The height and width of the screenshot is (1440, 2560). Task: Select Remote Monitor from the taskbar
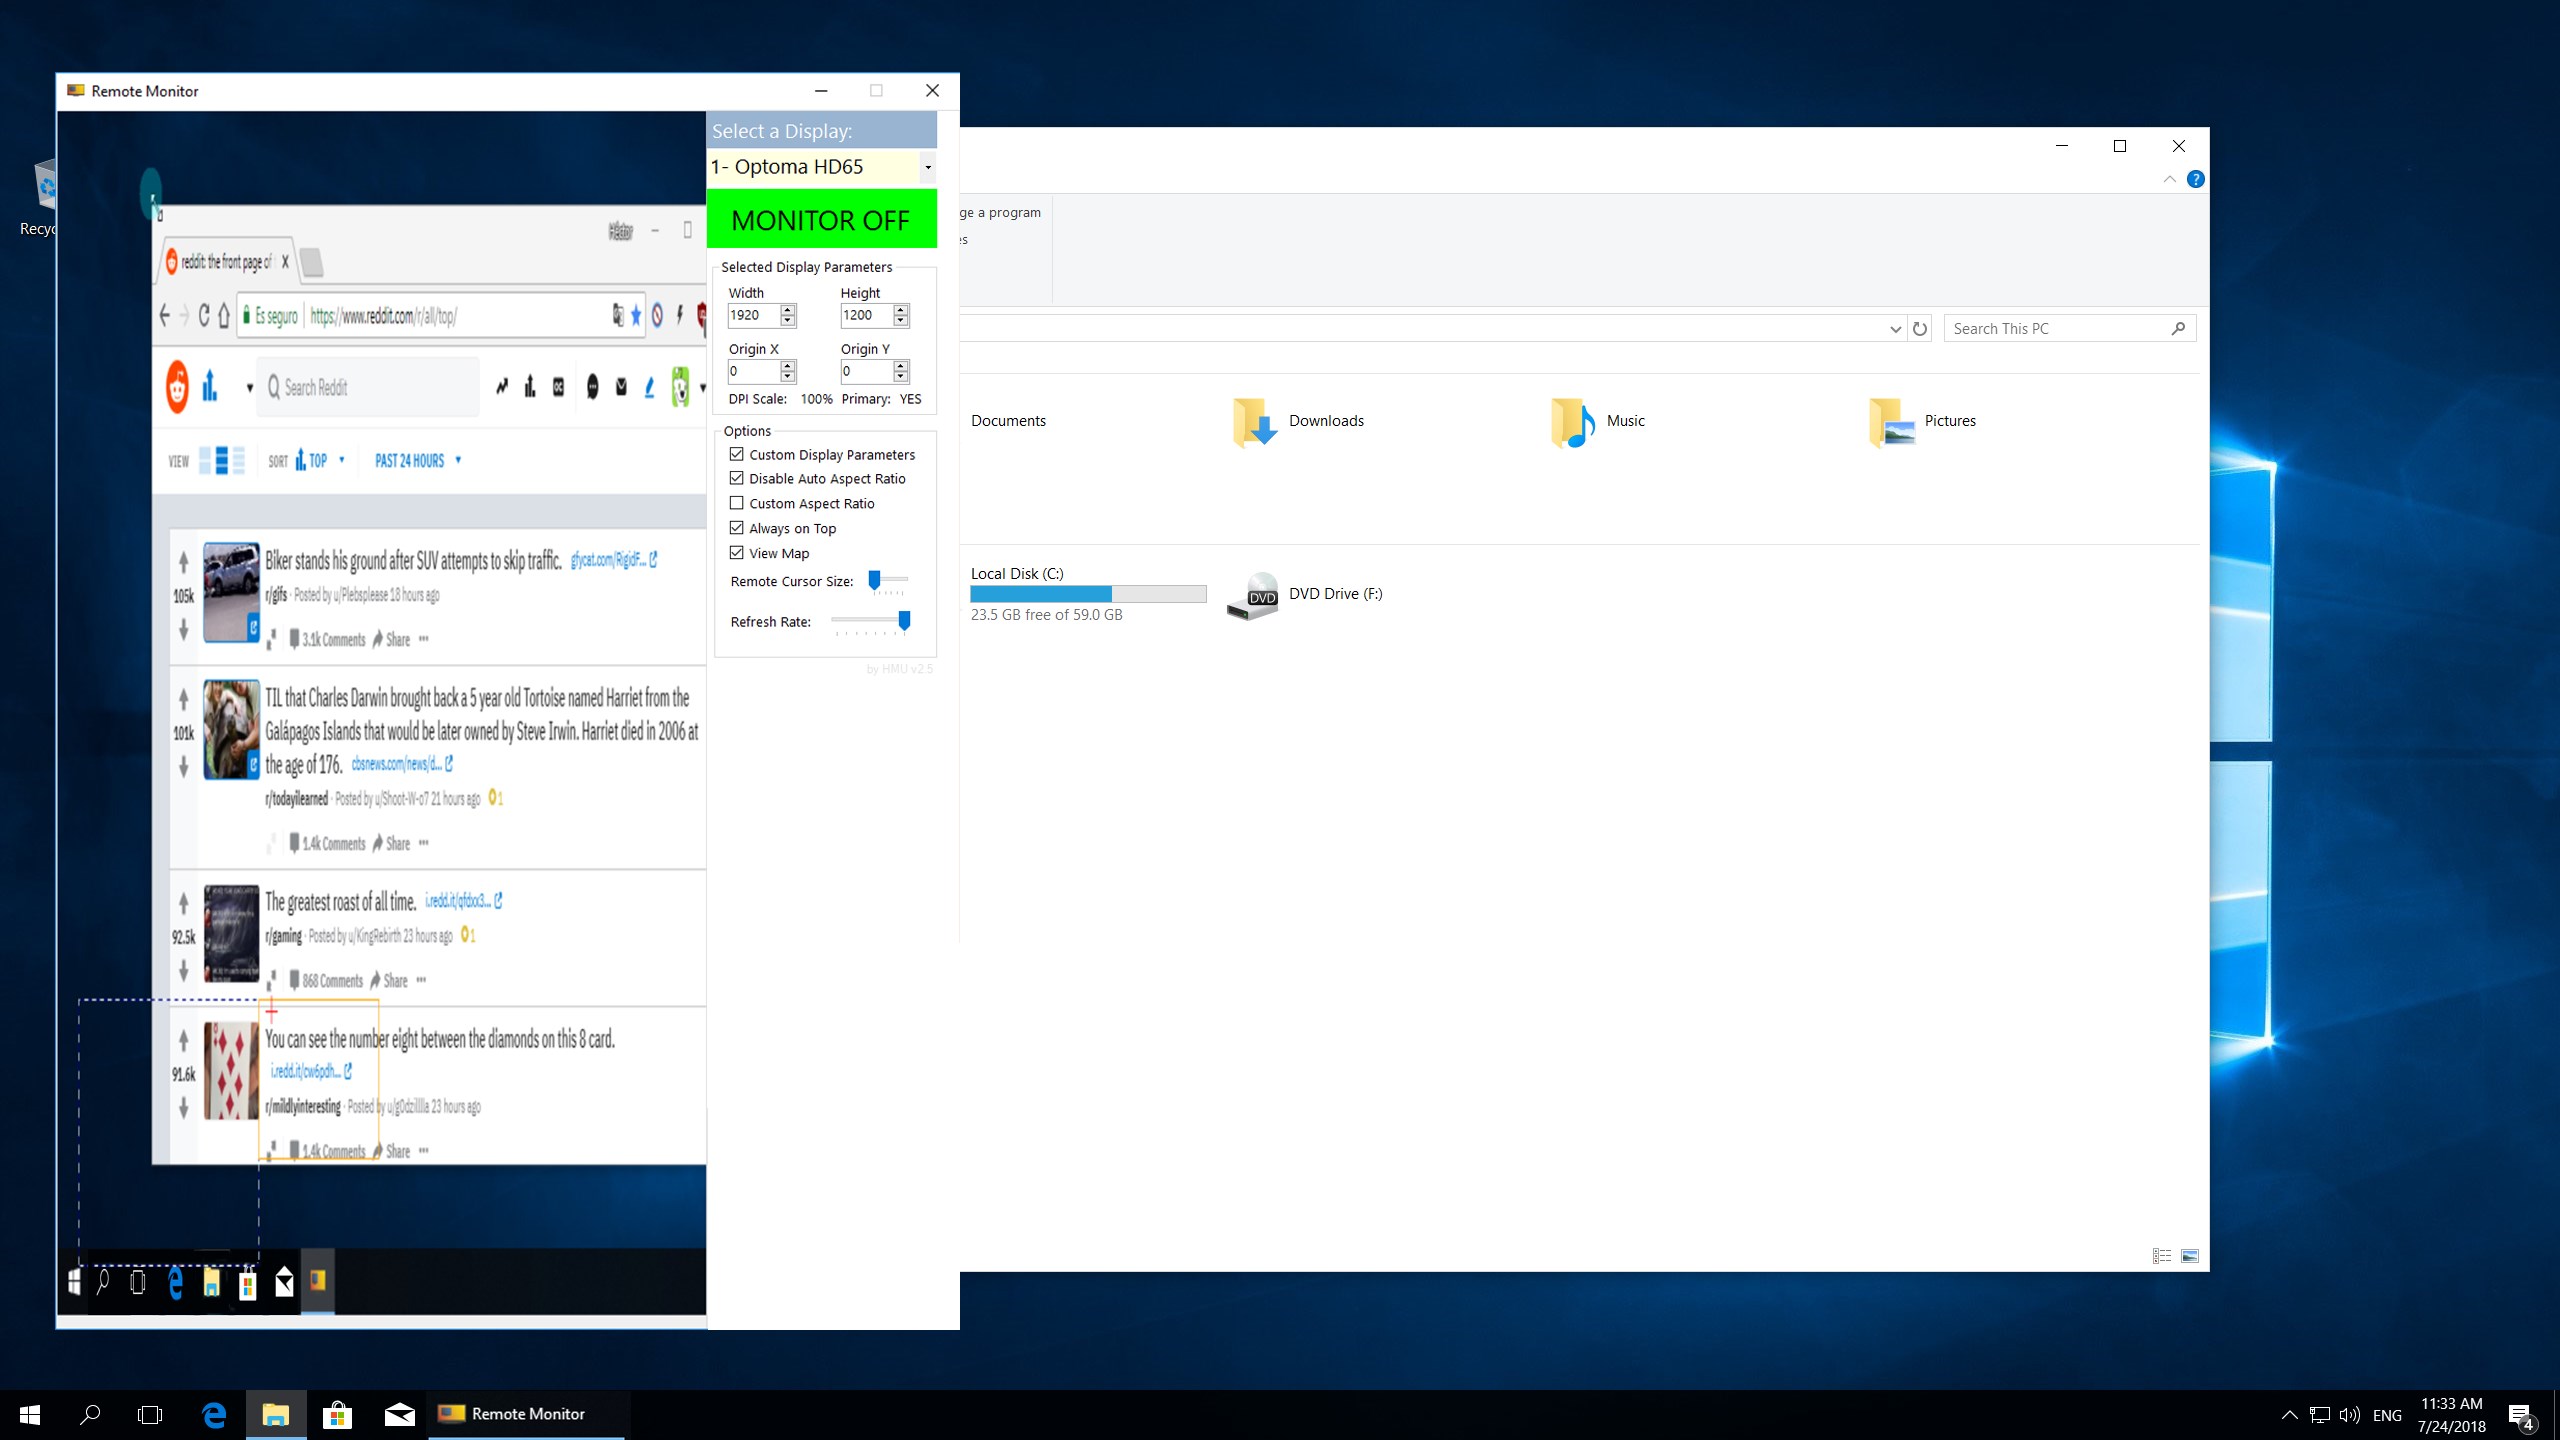[527, 1414]
